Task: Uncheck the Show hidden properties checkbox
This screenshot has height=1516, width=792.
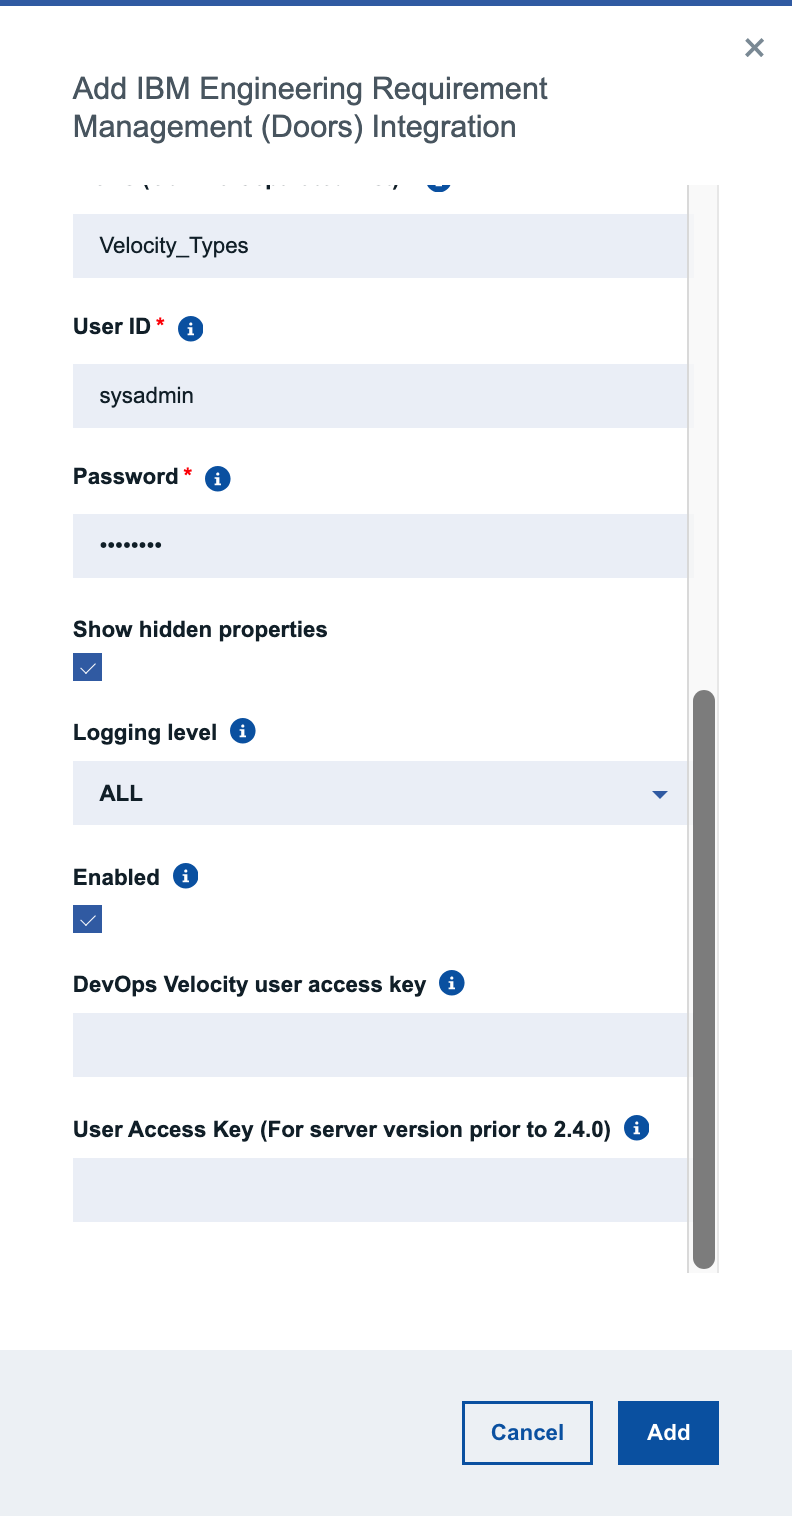Action: pos(88,667)
